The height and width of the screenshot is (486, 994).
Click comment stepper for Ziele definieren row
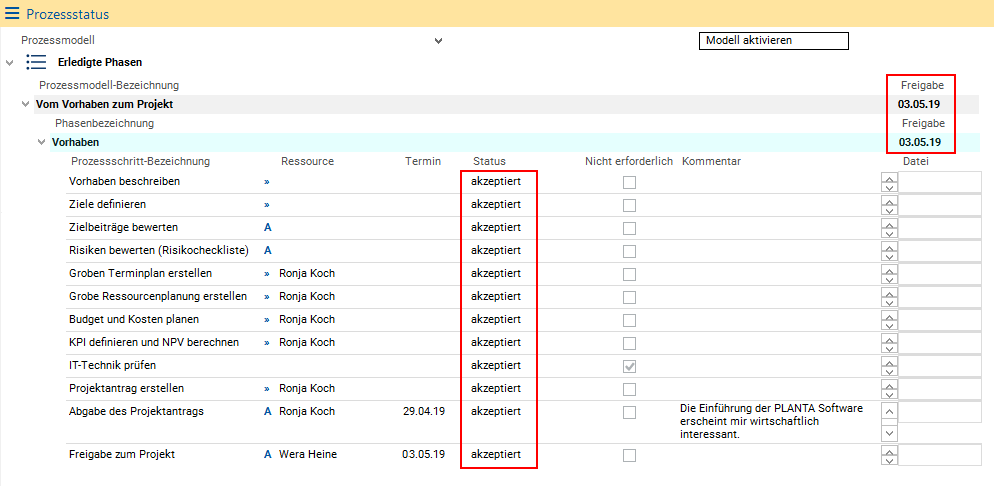click(889, 205)
